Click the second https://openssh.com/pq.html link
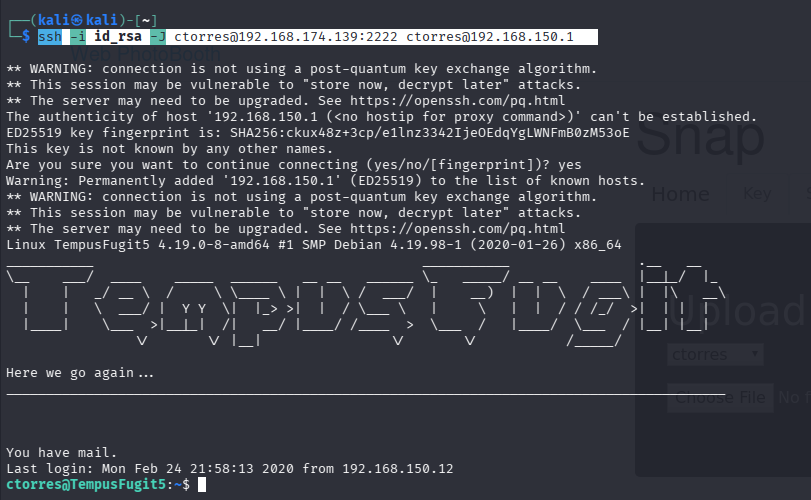 457,229
